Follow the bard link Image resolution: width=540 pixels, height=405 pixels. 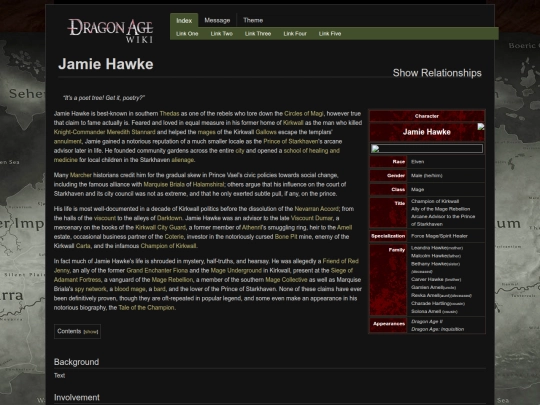click(159, 289)
